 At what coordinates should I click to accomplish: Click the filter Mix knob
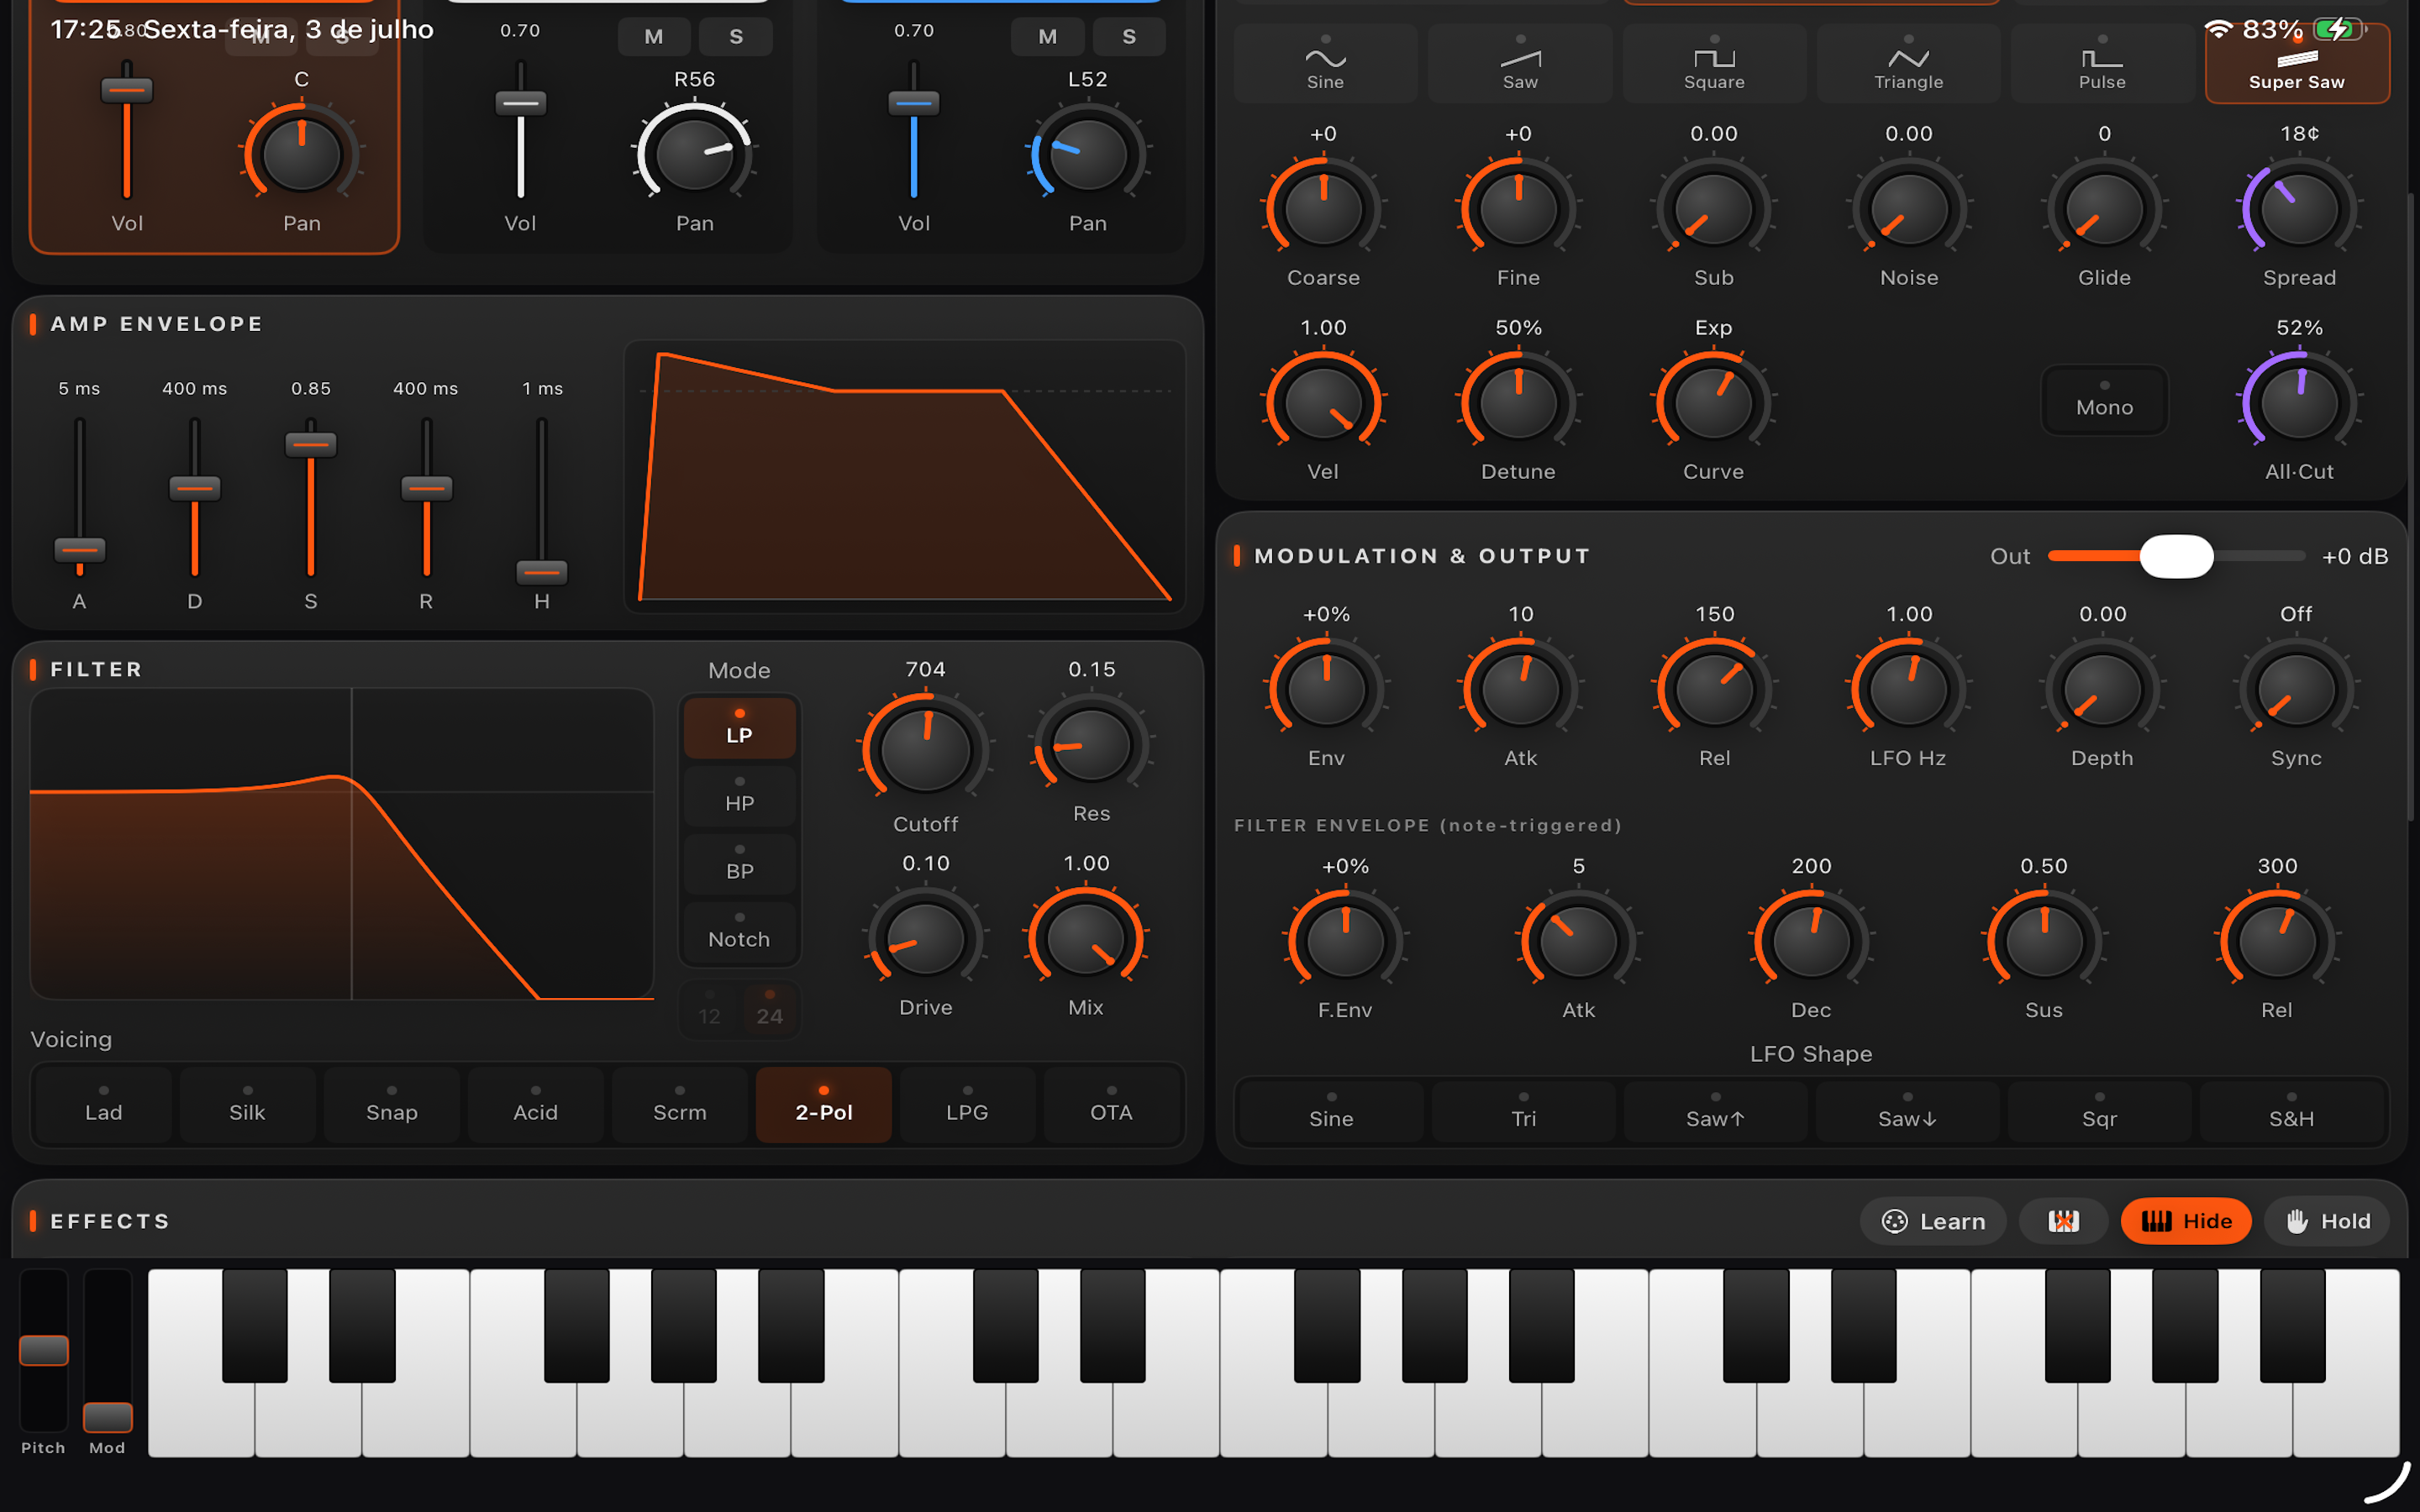click(1085, 938)
